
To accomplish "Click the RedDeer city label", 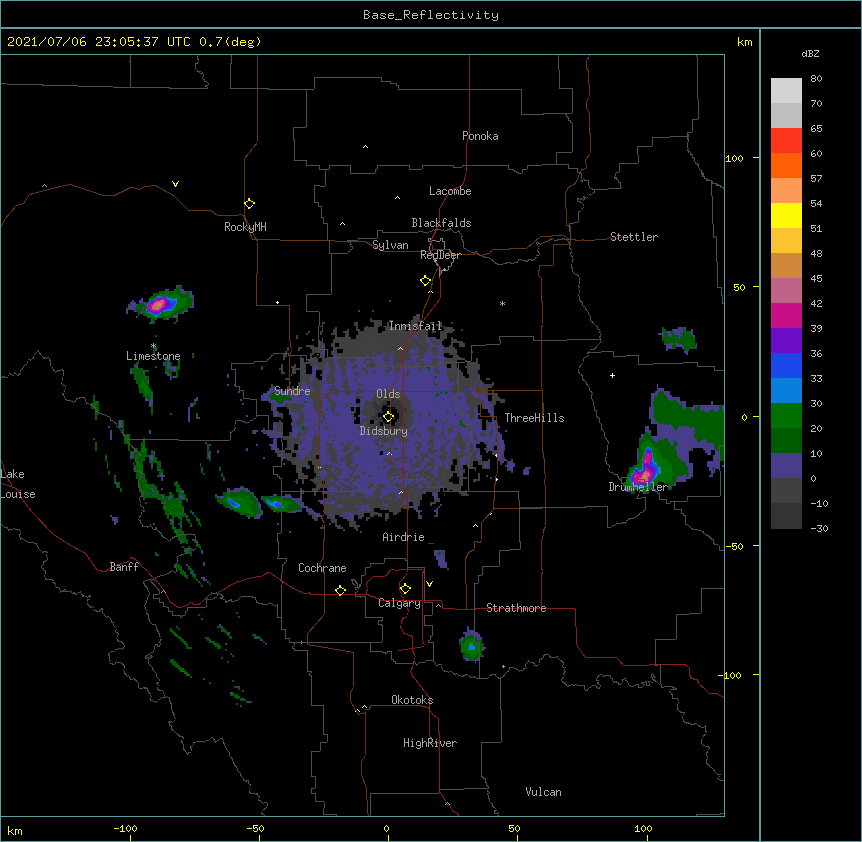I will pyautogui.click(x=440, y=255).
